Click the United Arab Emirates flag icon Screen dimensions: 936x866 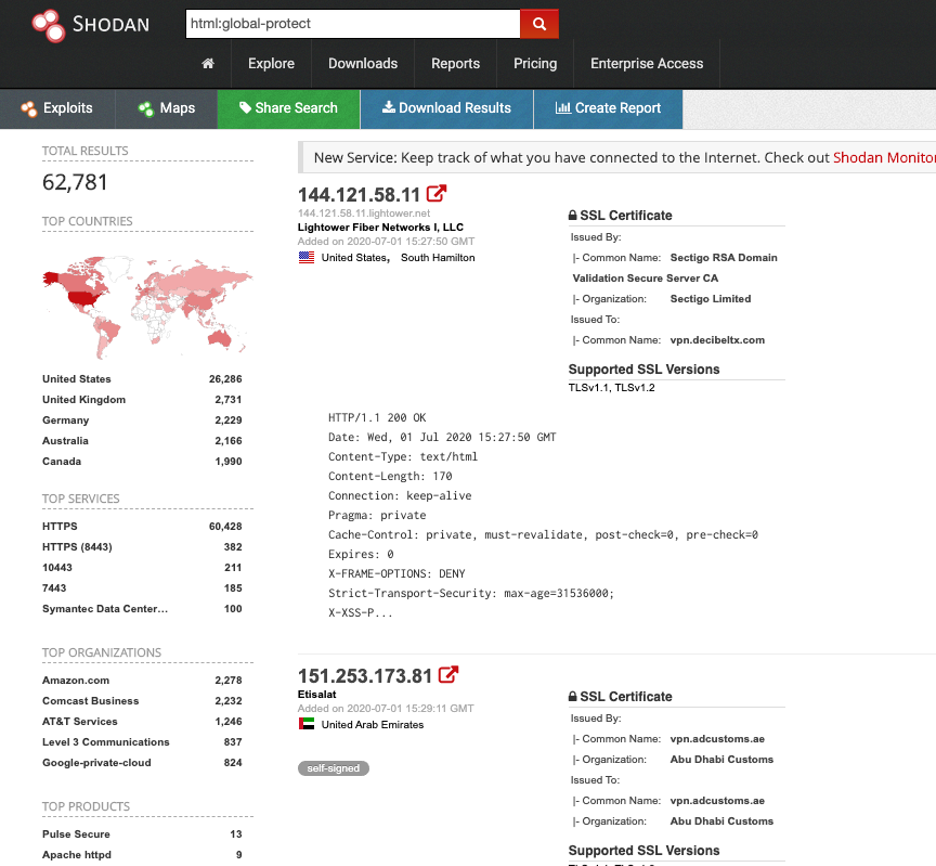click(x=306, y=724)
